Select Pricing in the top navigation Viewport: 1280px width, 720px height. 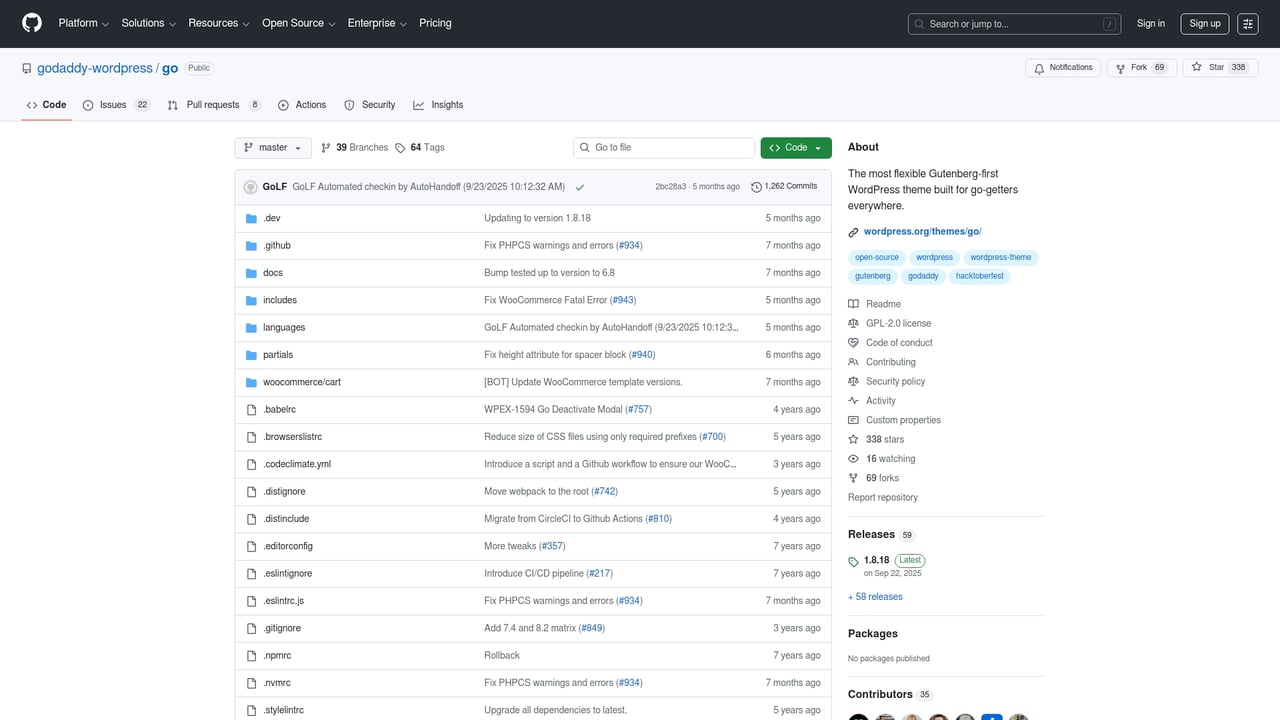435,23
